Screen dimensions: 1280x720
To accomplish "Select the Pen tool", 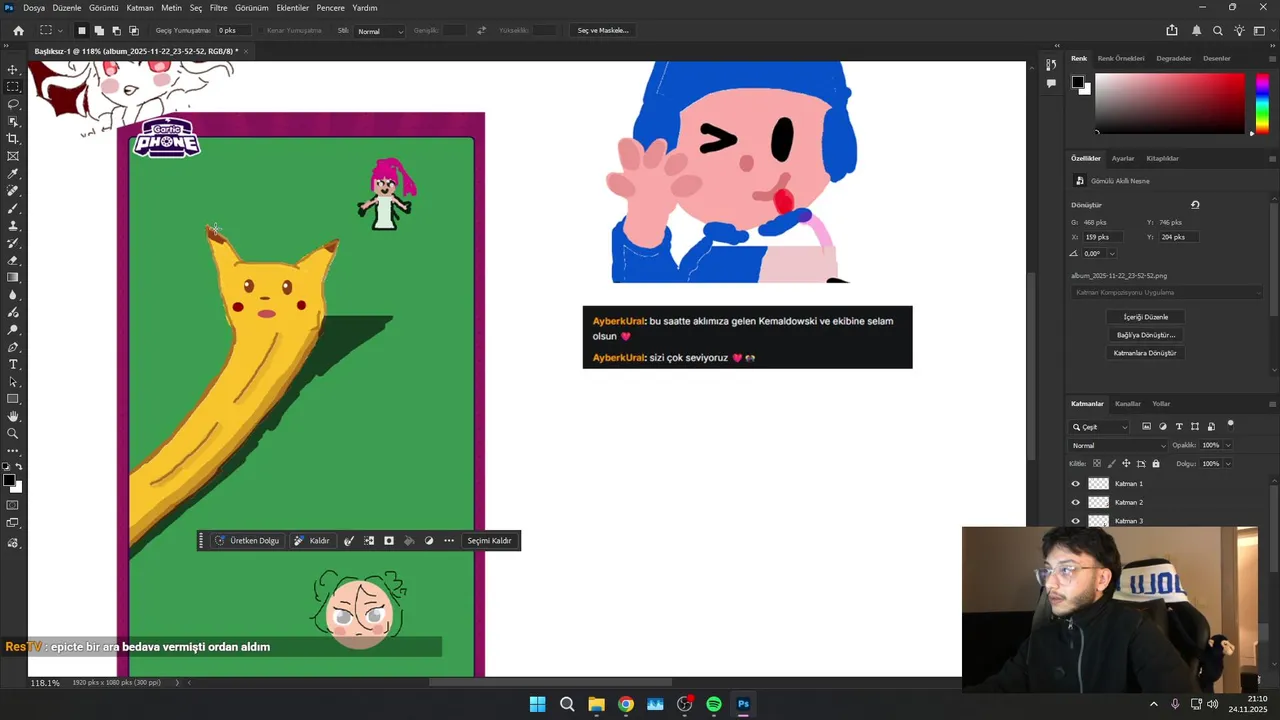I will 13,347.
